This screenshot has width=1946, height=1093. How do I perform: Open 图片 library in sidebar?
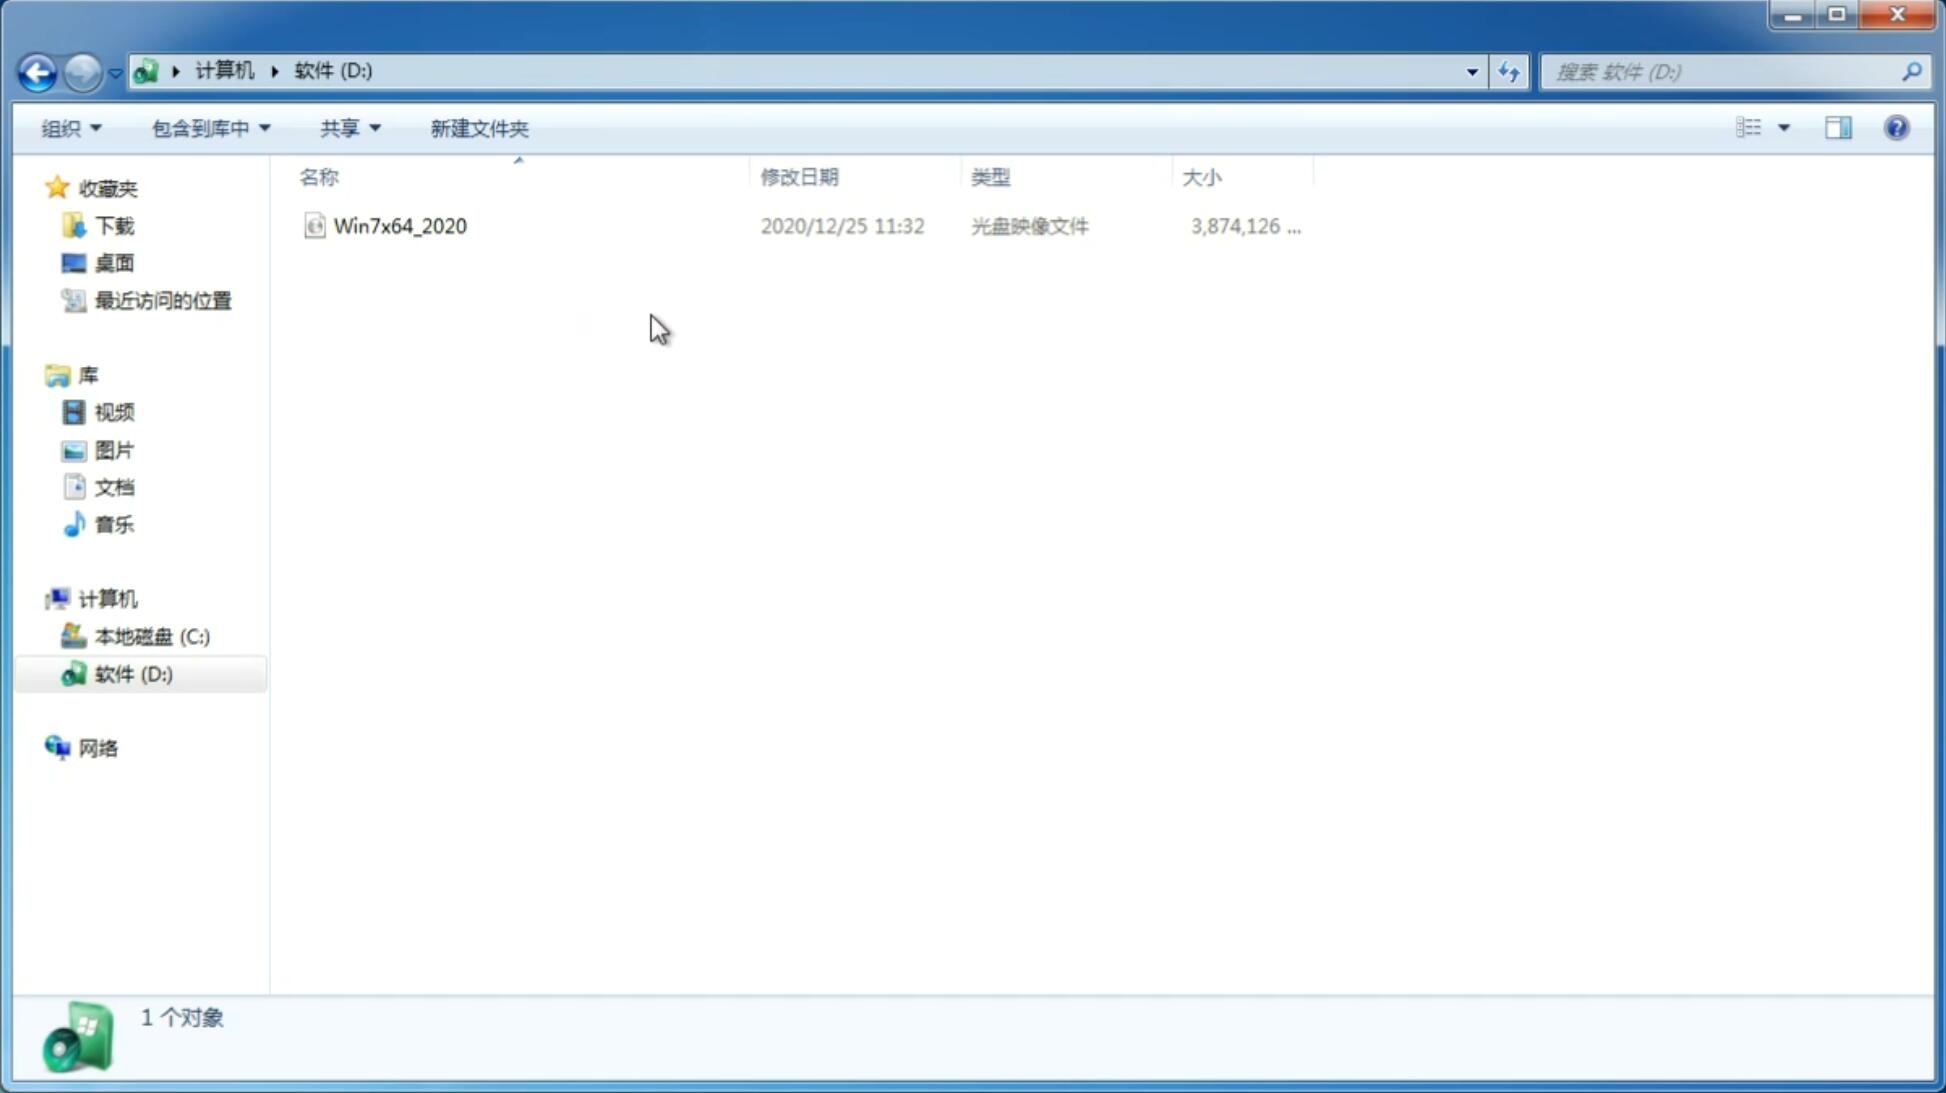(x=114, y=450)
